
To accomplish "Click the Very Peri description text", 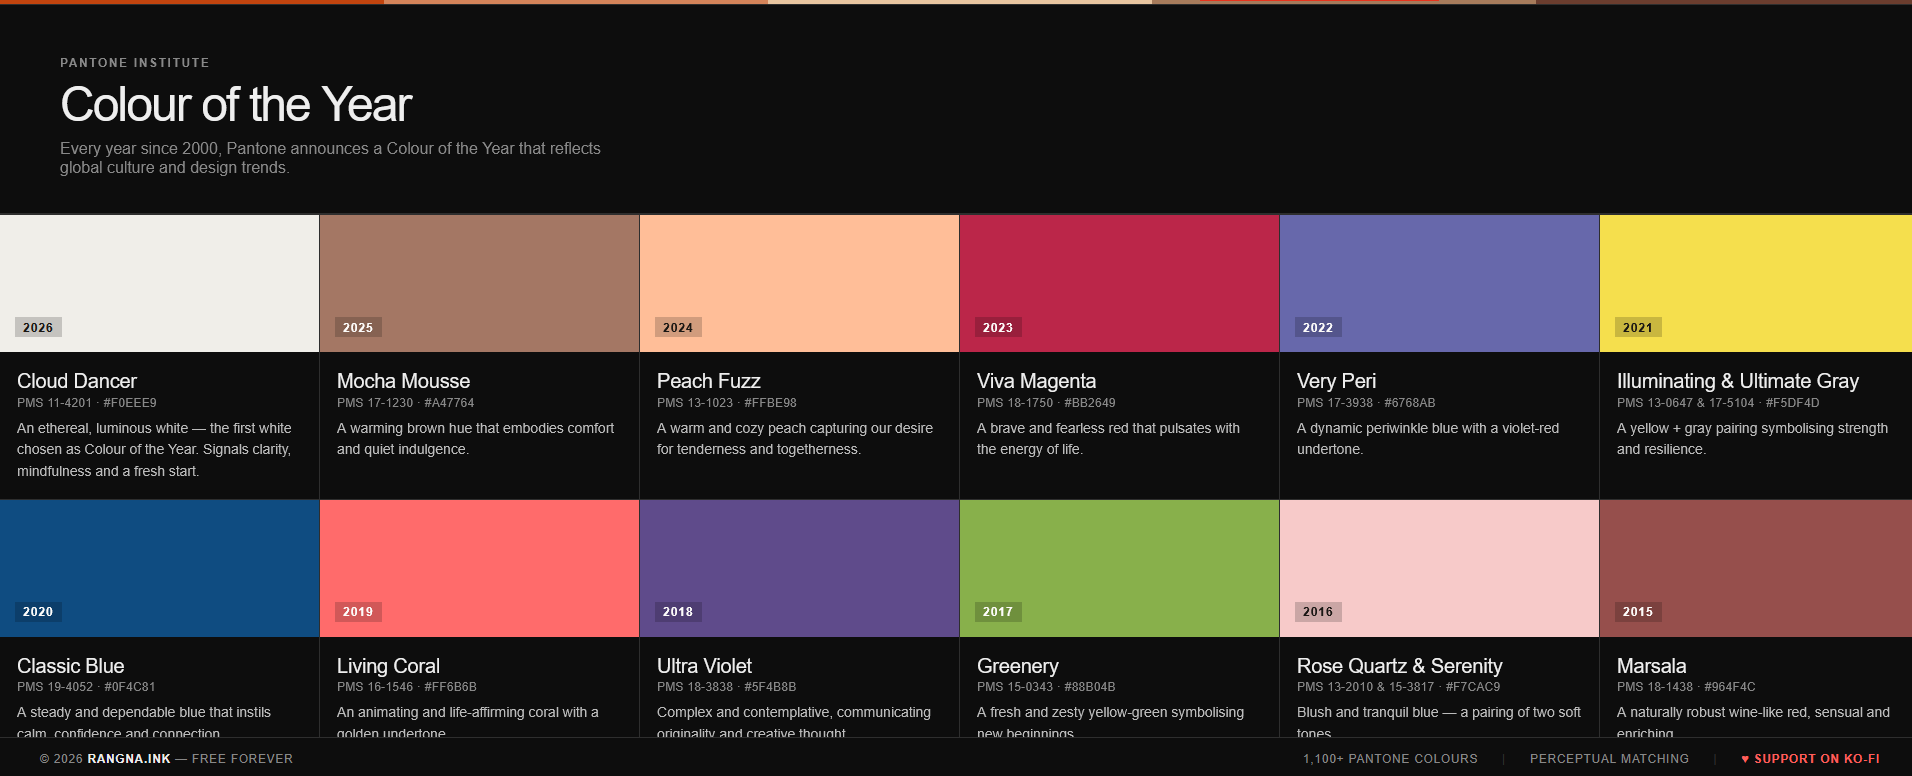I will click(x=1428, y=439).
